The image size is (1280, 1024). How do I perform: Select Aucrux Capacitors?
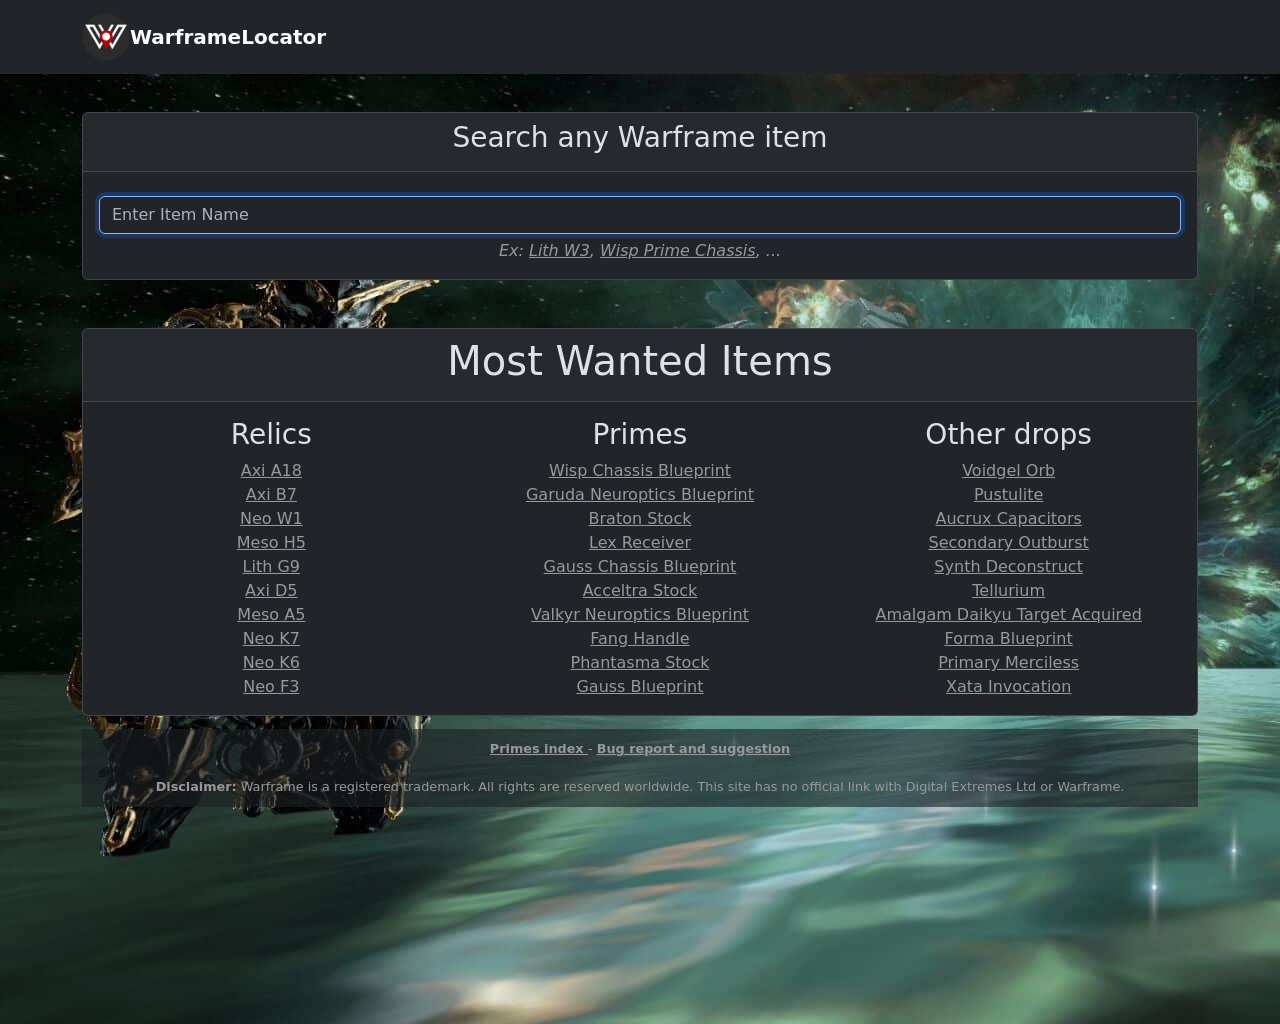click(1008, 519)
